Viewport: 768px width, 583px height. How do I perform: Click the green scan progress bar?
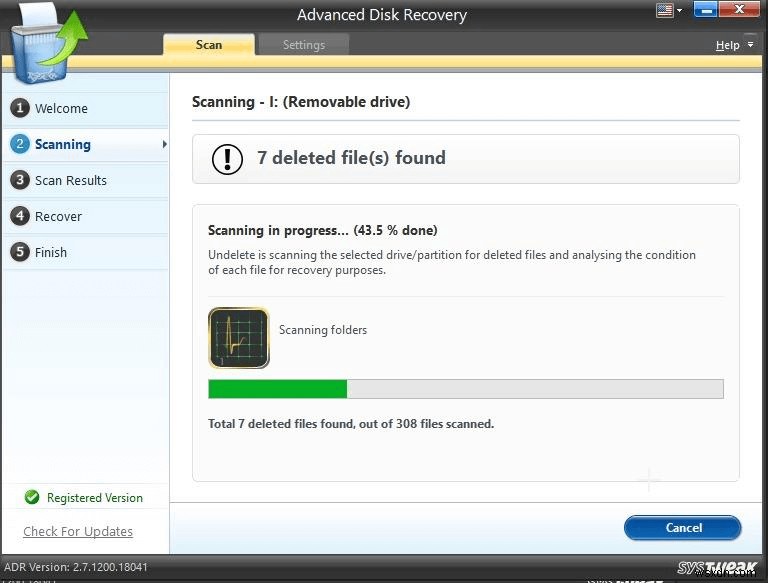pyautogui.click(x=466, y=389)
